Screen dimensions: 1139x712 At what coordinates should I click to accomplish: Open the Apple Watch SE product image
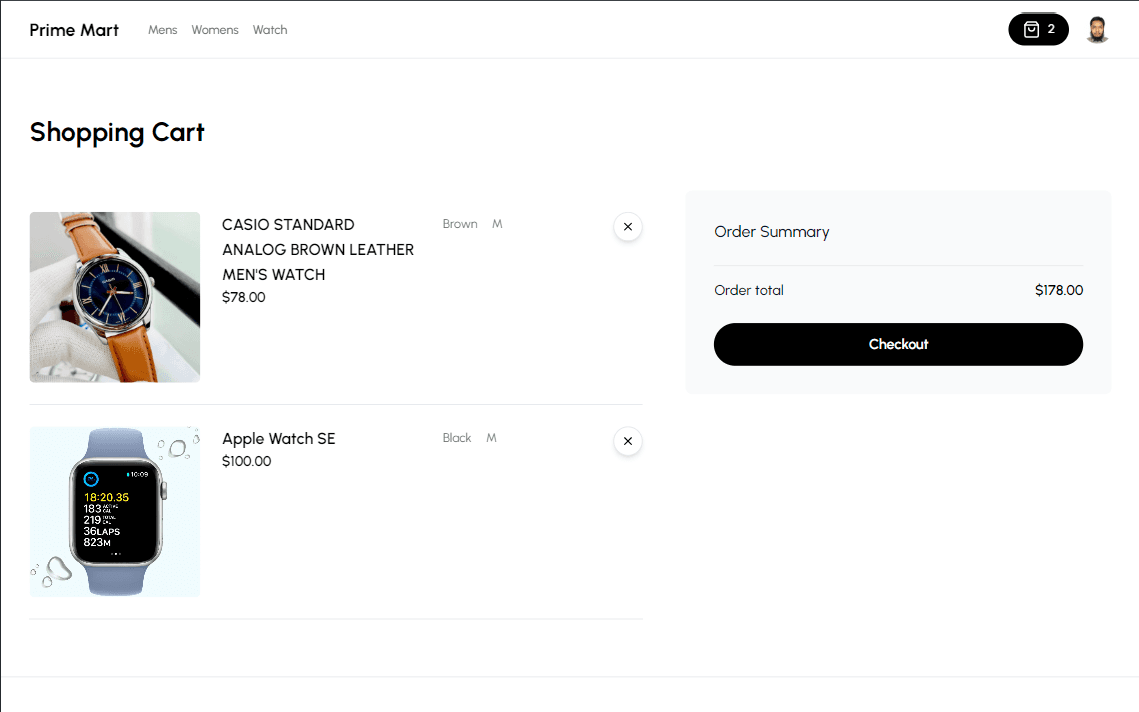pos(115,512)
